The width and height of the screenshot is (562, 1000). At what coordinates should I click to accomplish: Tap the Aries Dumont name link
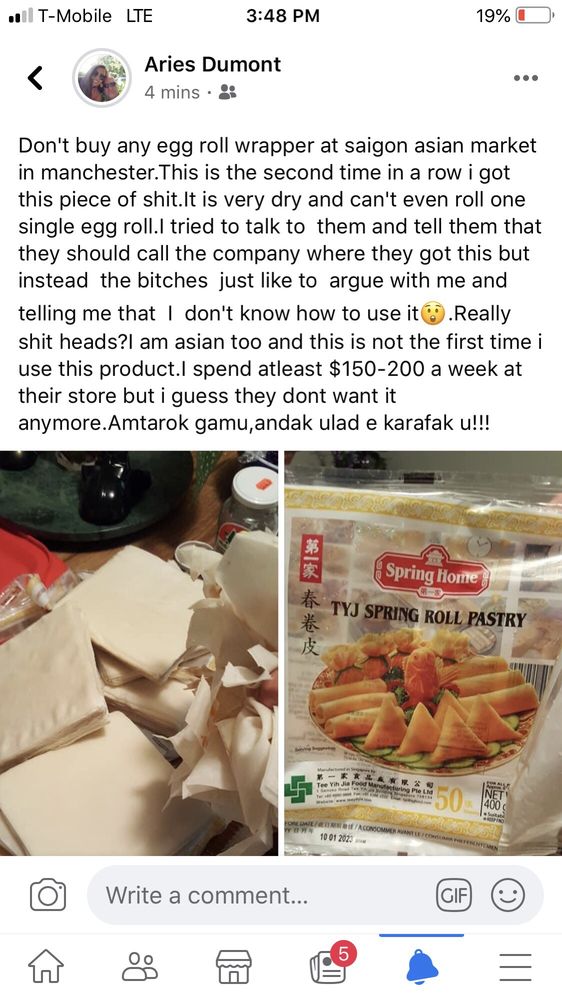[x=212, y=64]
